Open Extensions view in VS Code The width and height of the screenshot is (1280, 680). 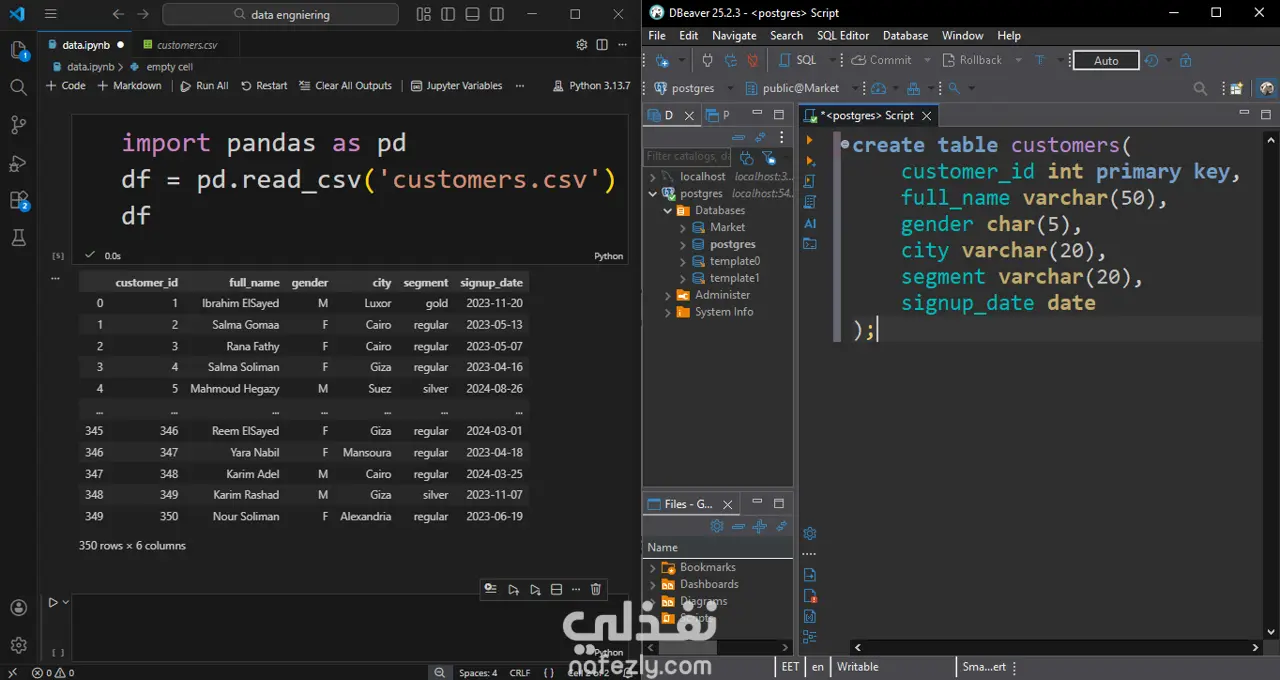tap(18, 200)
